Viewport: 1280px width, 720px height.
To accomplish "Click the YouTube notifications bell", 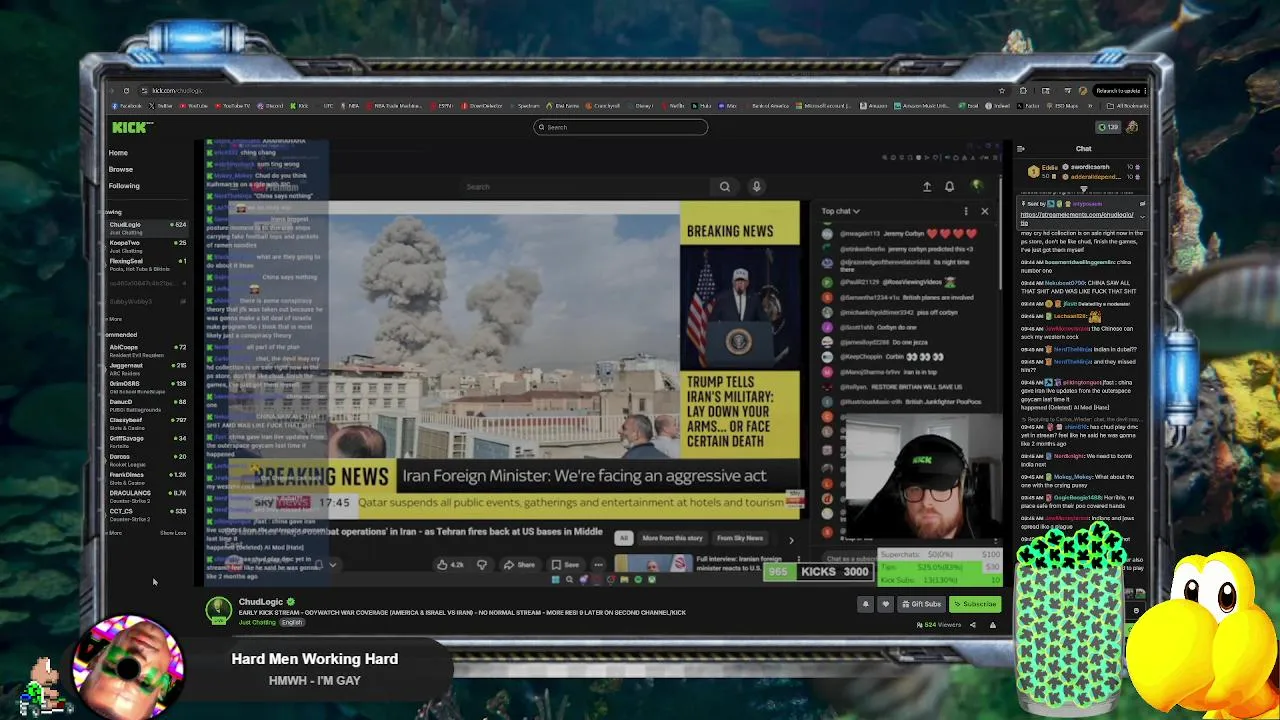I will 949,186.
